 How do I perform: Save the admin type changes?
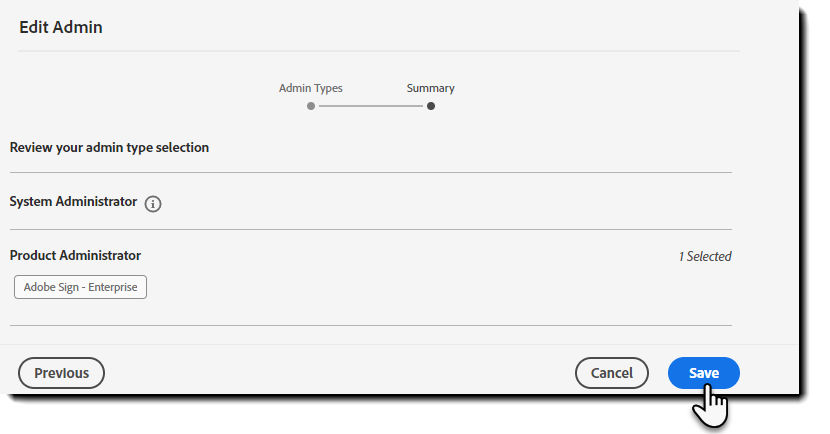[703, 373]
